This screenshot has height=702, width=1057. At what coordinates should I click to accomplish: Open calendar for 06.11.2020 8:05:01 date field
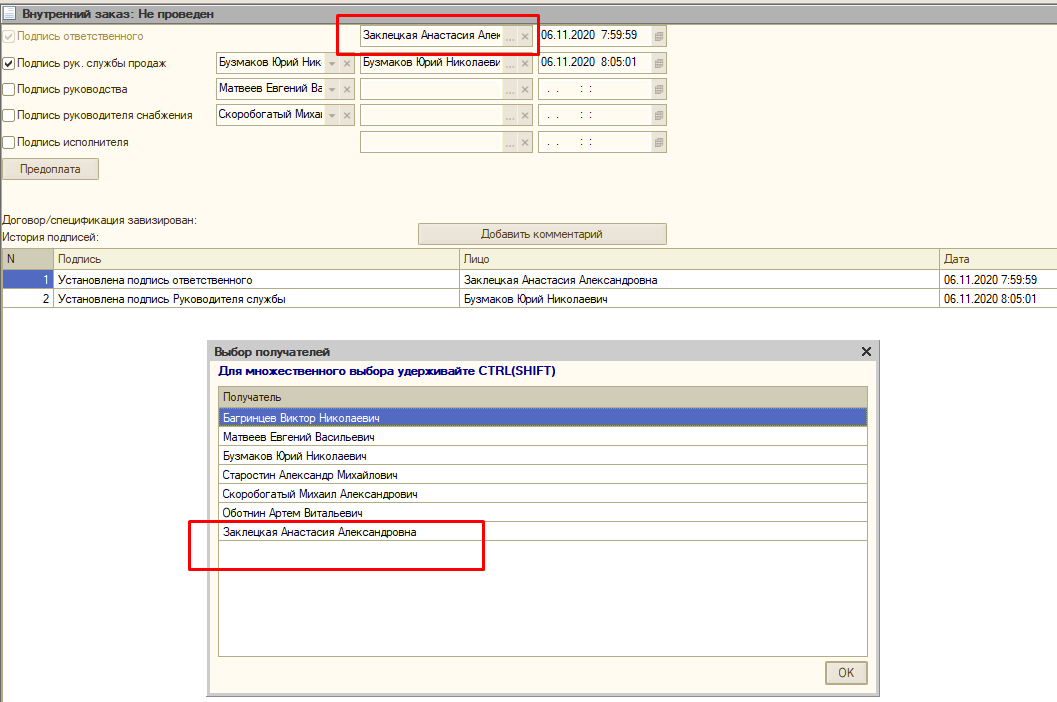[x=659, y=63]
